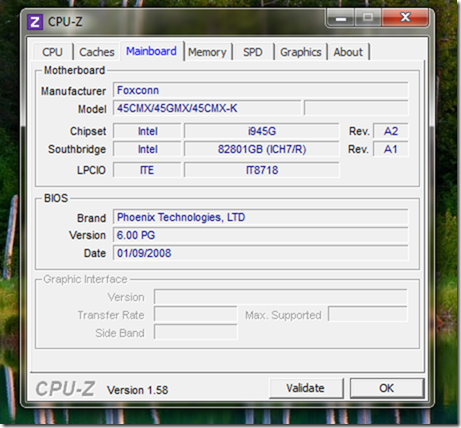Click the CPU-Z window title text
Viewport: 461px width, 428px height.
65,22
